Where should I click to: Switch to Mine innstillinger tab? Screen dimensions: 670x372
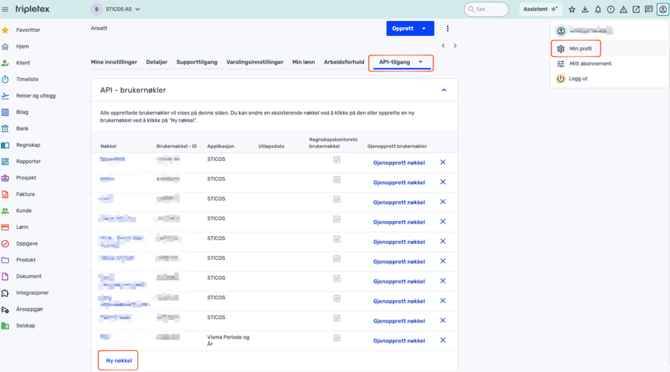coord(114,62)
